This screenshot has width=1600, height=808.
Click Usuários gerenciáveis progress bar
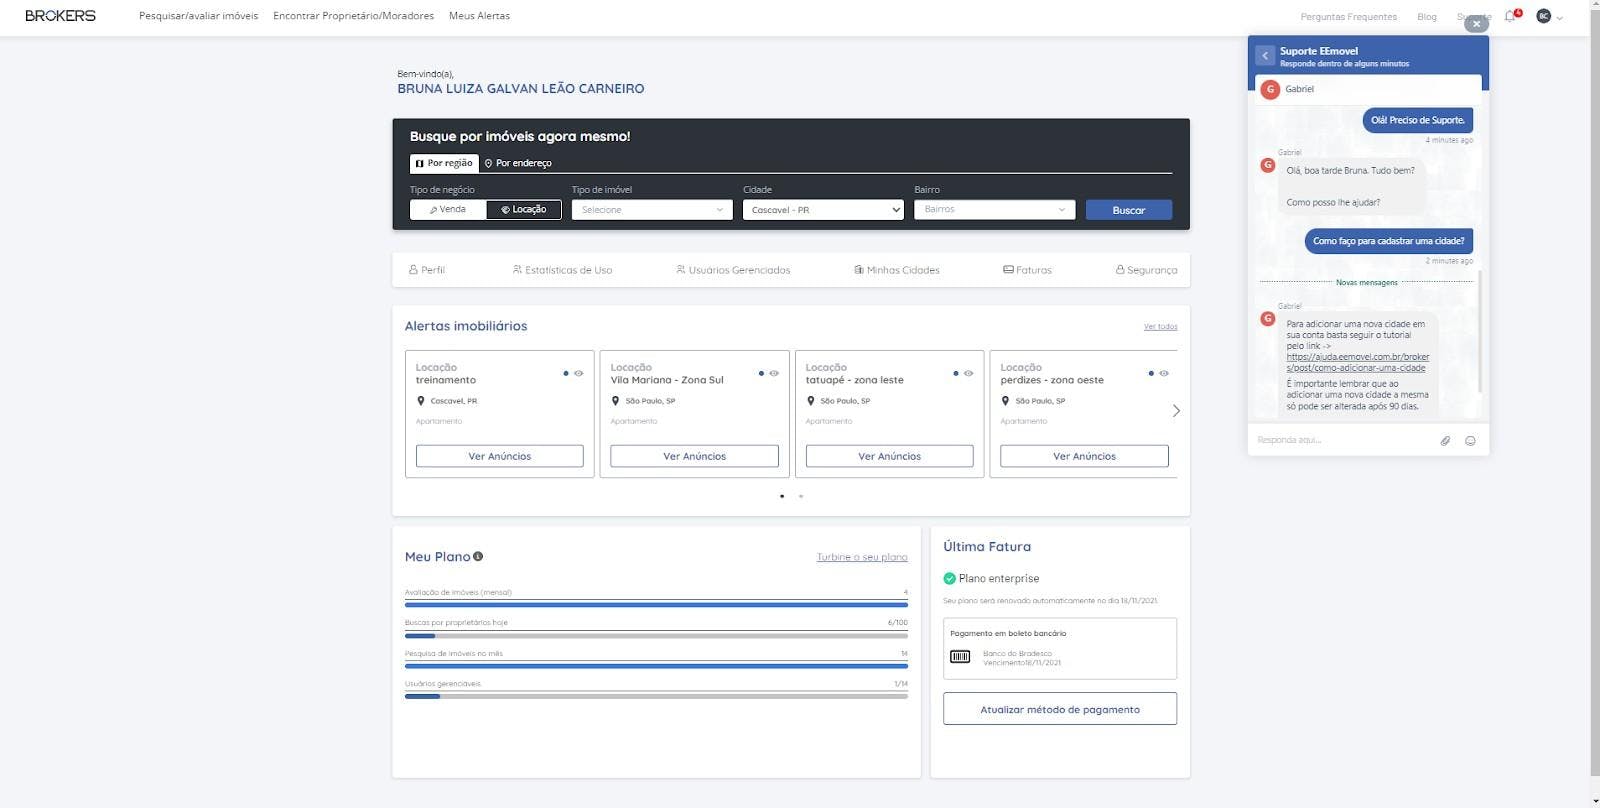click(x=656, y=696)
